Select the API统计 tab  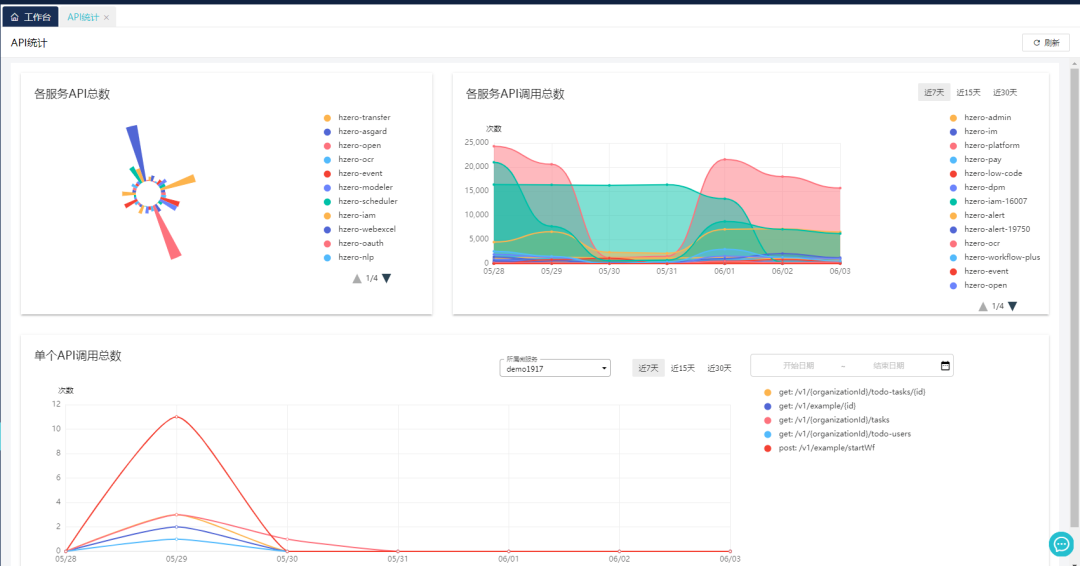click(x=83, y=17)
